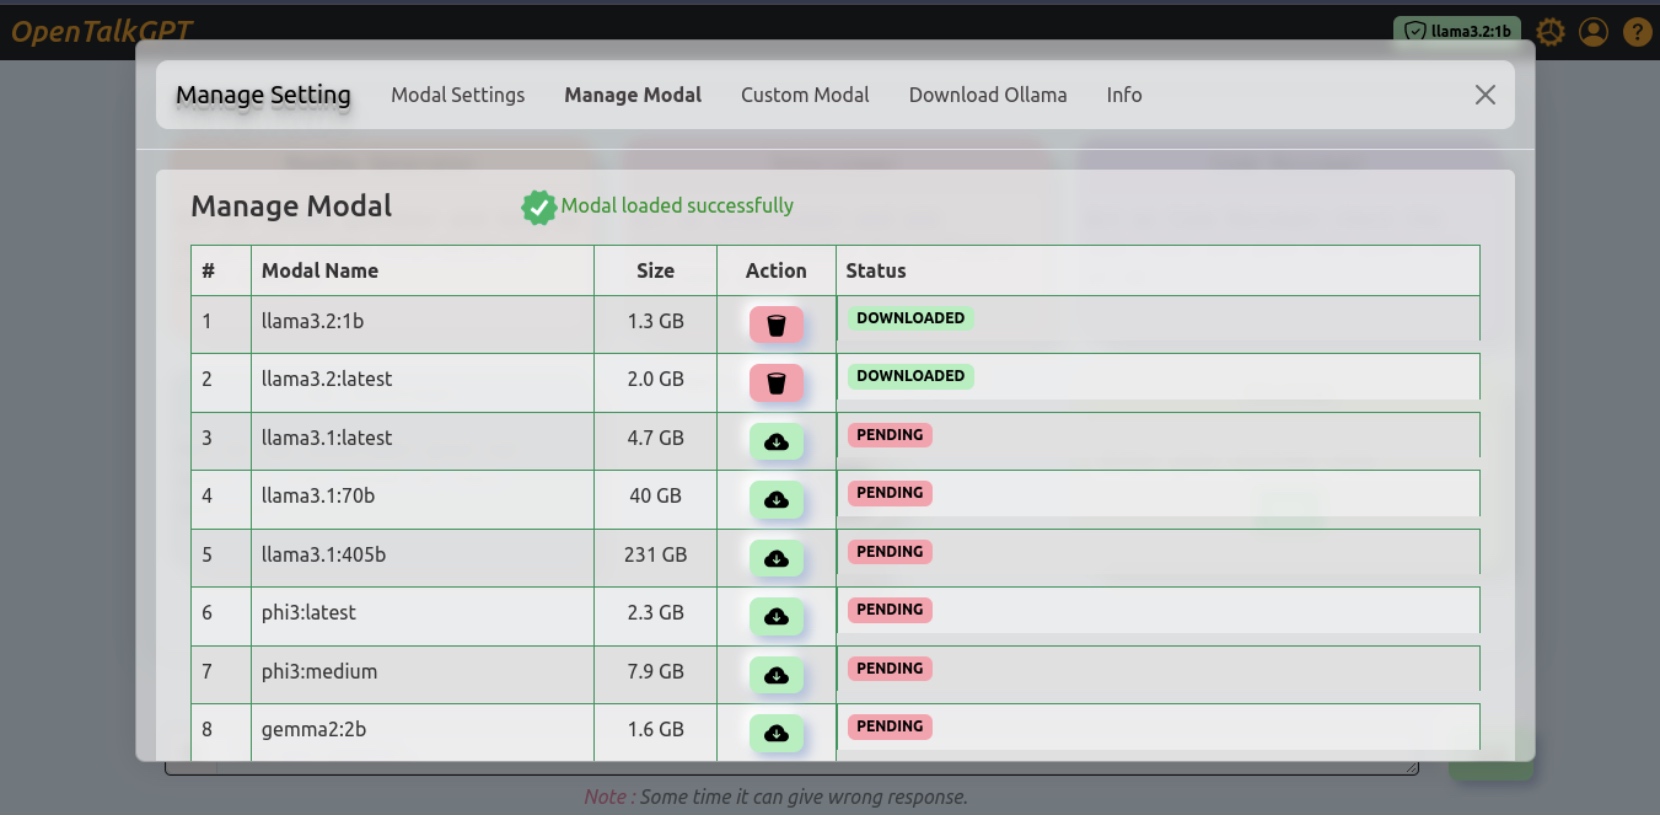Click the OpenTalkGPT logo
This screenshot has width=1660, height=816.
pyautogui.click(x=101, y=32)
